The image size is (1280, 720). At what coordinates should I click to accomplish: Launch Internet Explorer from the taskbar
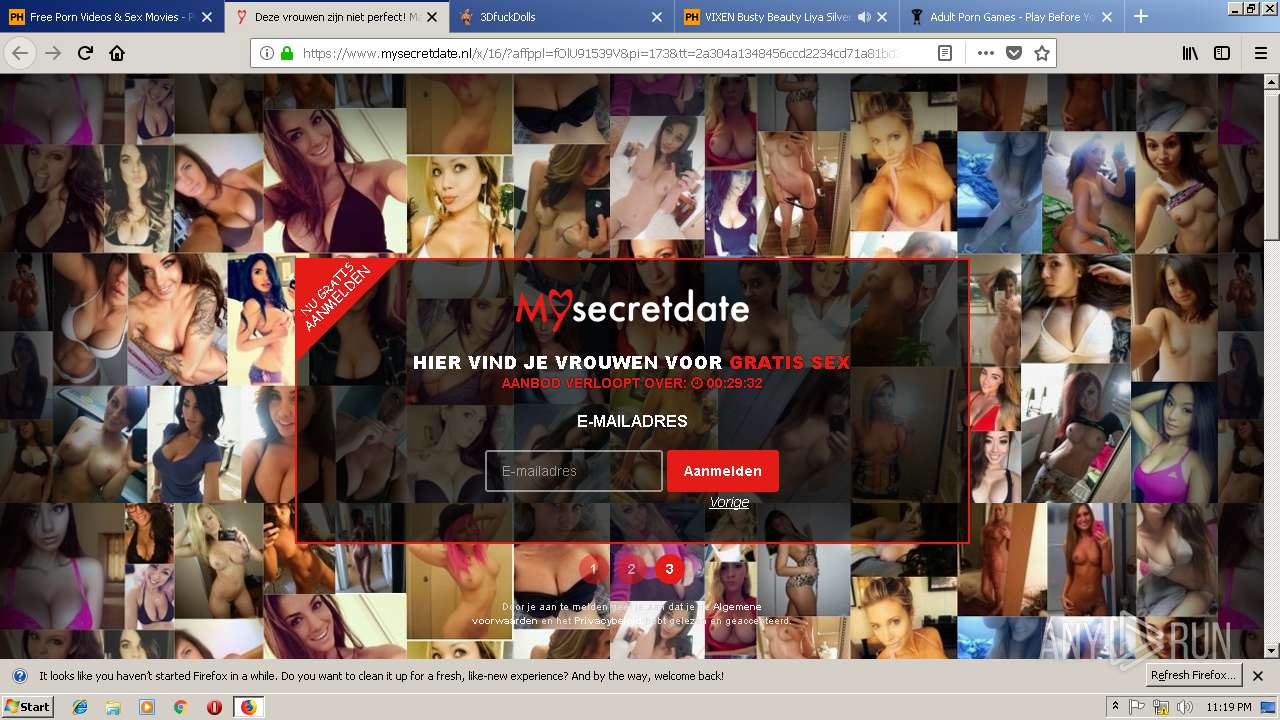[80, 707]
